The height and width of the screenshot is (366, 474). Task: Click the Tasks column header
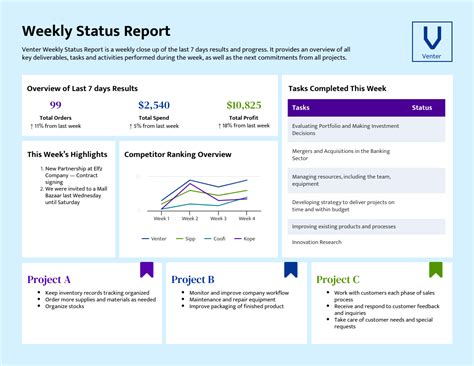pyautogui.click(x=301, y=108)
